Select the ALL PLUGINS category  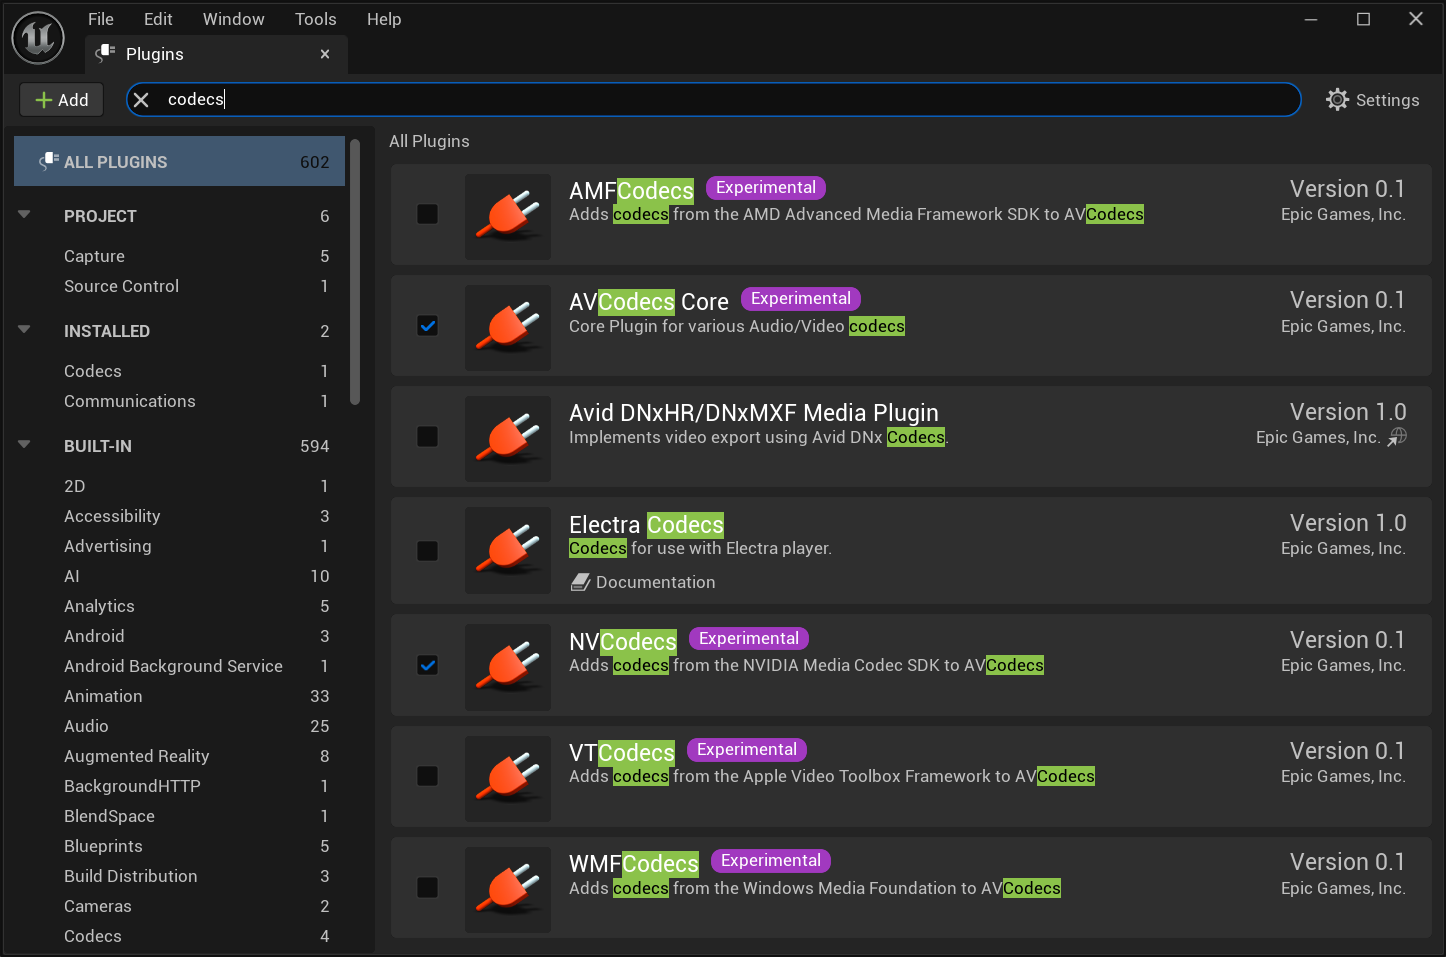point(180,161)
